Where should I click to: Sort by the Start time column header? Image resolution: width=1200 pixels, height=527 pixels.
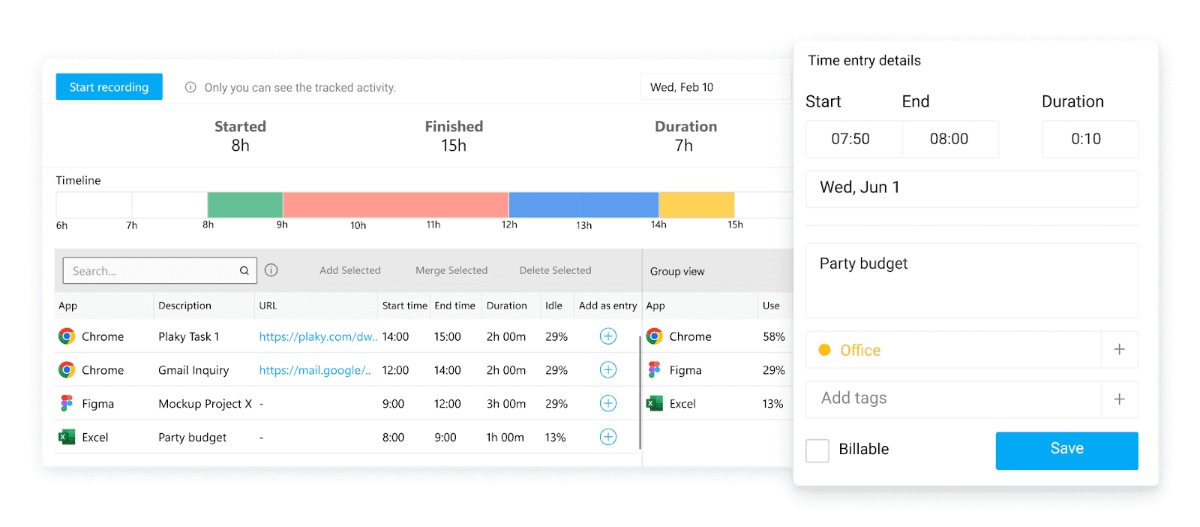coord(405,306)
